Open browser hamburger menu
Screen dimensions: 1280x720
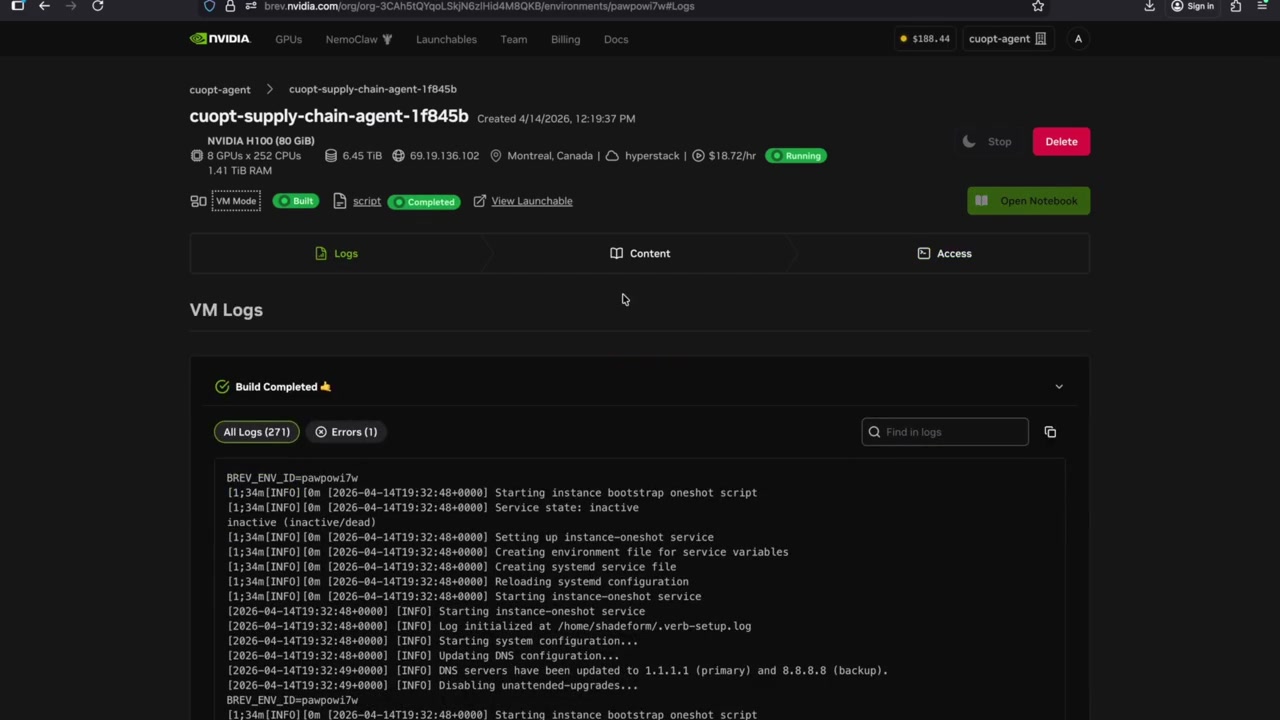point(1262,6)
